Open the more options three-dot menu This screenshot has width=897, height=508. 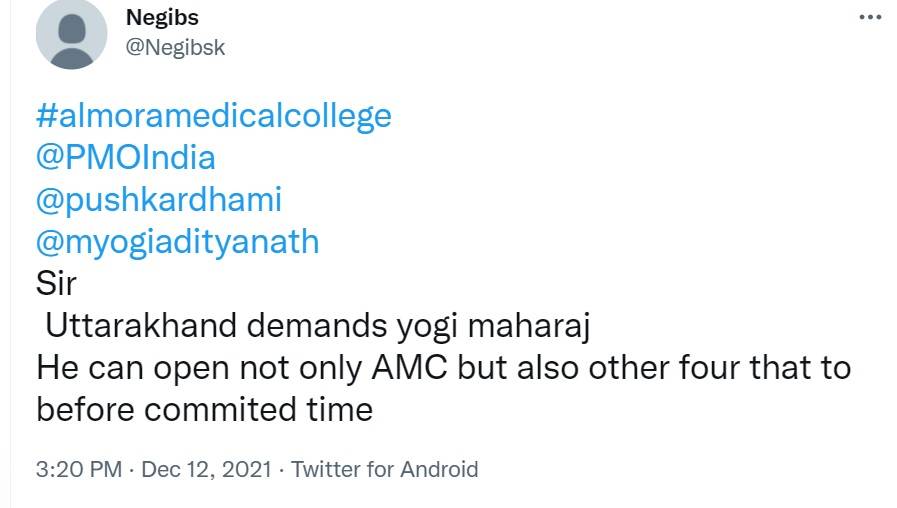pyautogui.click(x=870, y=19)
